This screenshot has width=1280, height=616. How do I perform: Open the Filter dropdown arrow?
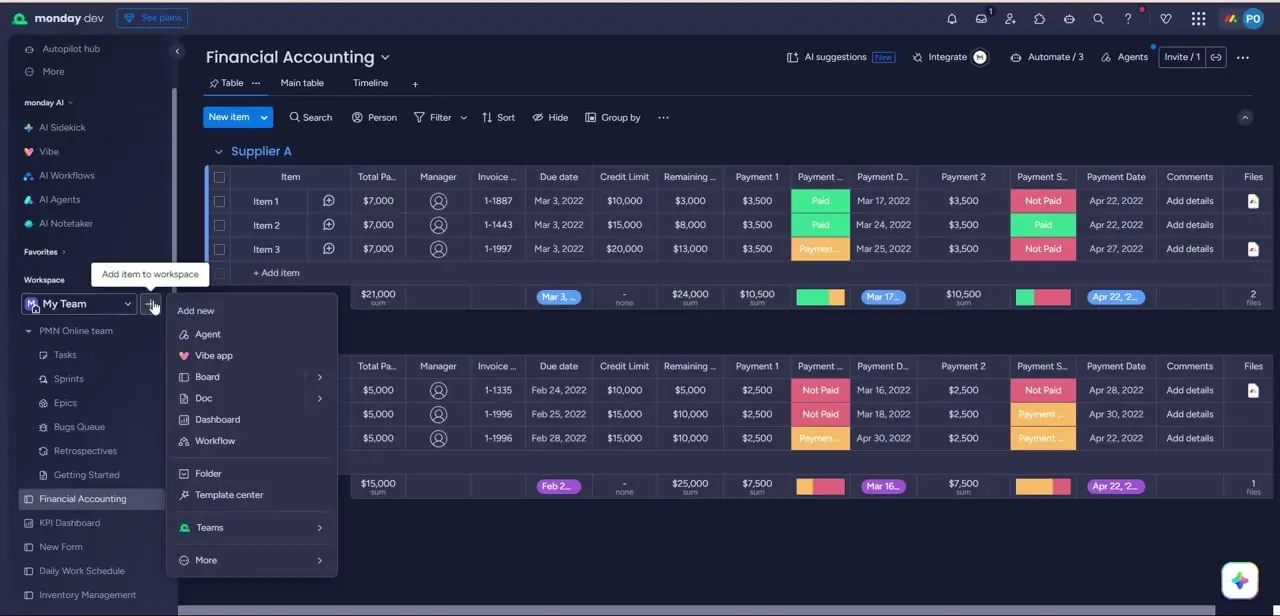point(463,118)
